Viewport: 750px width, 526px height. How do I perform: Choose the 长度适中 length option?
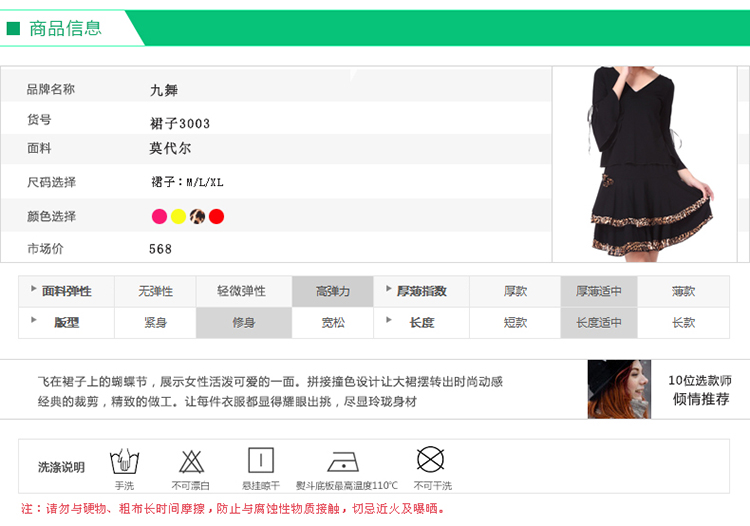point(599,322)
